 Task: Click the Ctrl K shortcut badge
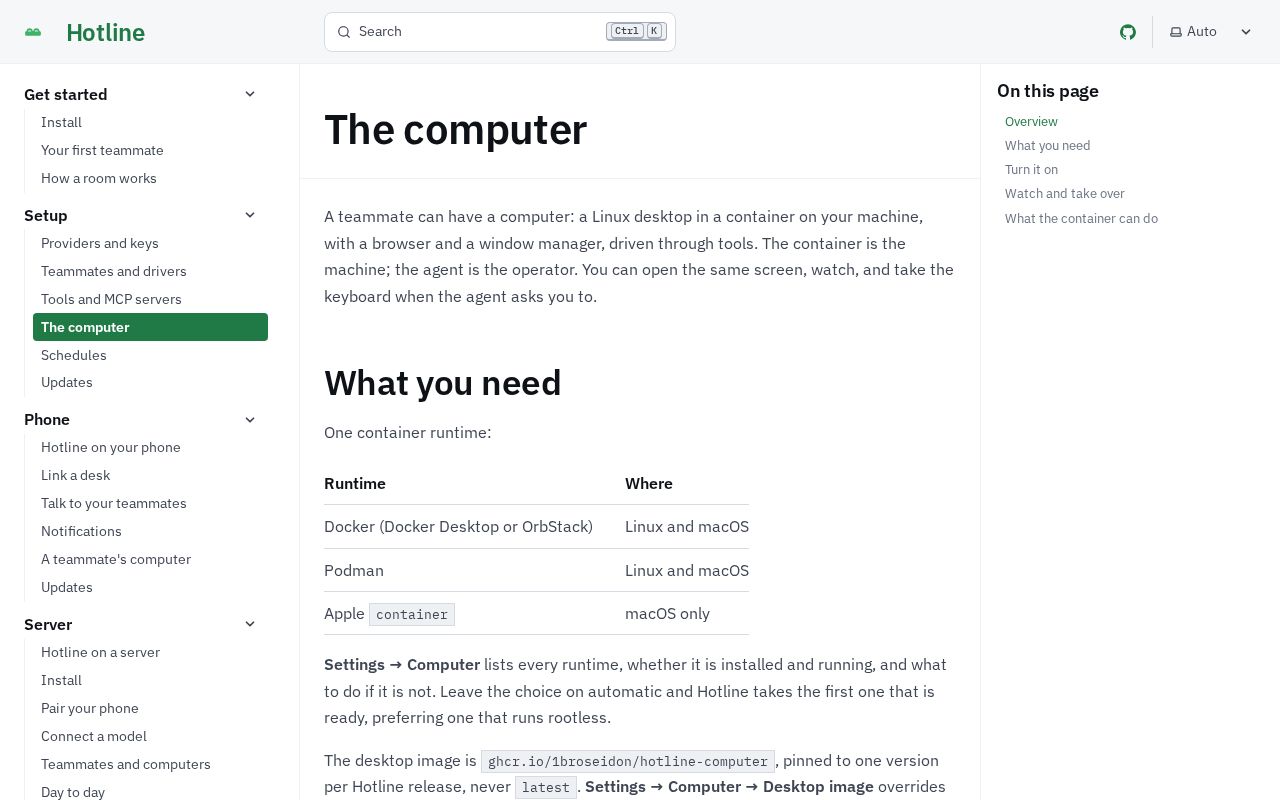(x=636, y=31)
